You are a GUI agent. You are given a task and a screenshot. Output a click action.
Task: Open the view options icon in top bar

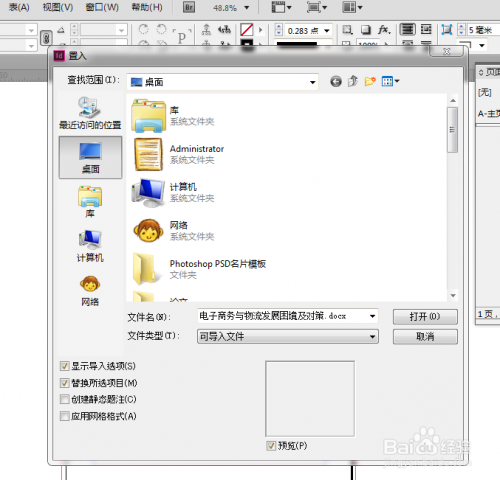281,7
